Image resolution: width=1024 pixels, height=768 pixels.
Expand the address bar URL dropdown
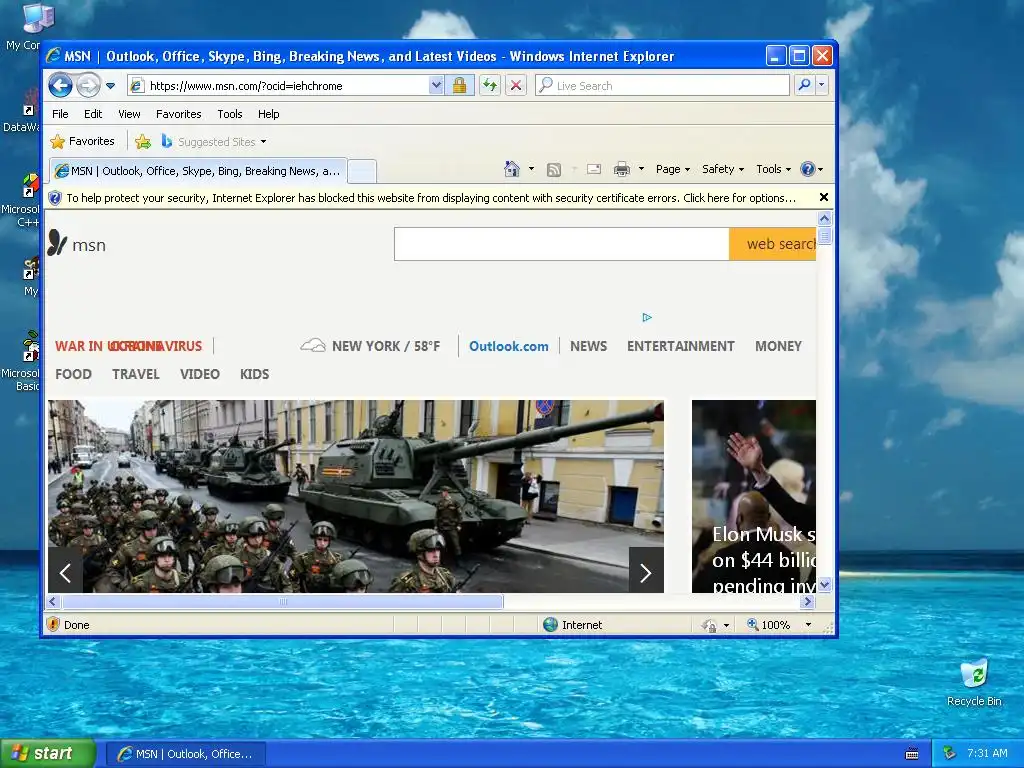[x=436, y=86]
